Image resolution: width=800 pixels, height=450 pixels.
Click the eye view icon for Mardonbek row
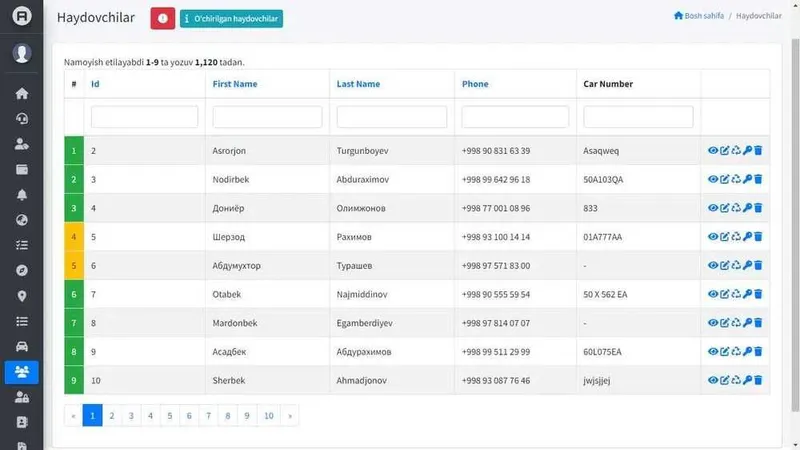point(713,323)
